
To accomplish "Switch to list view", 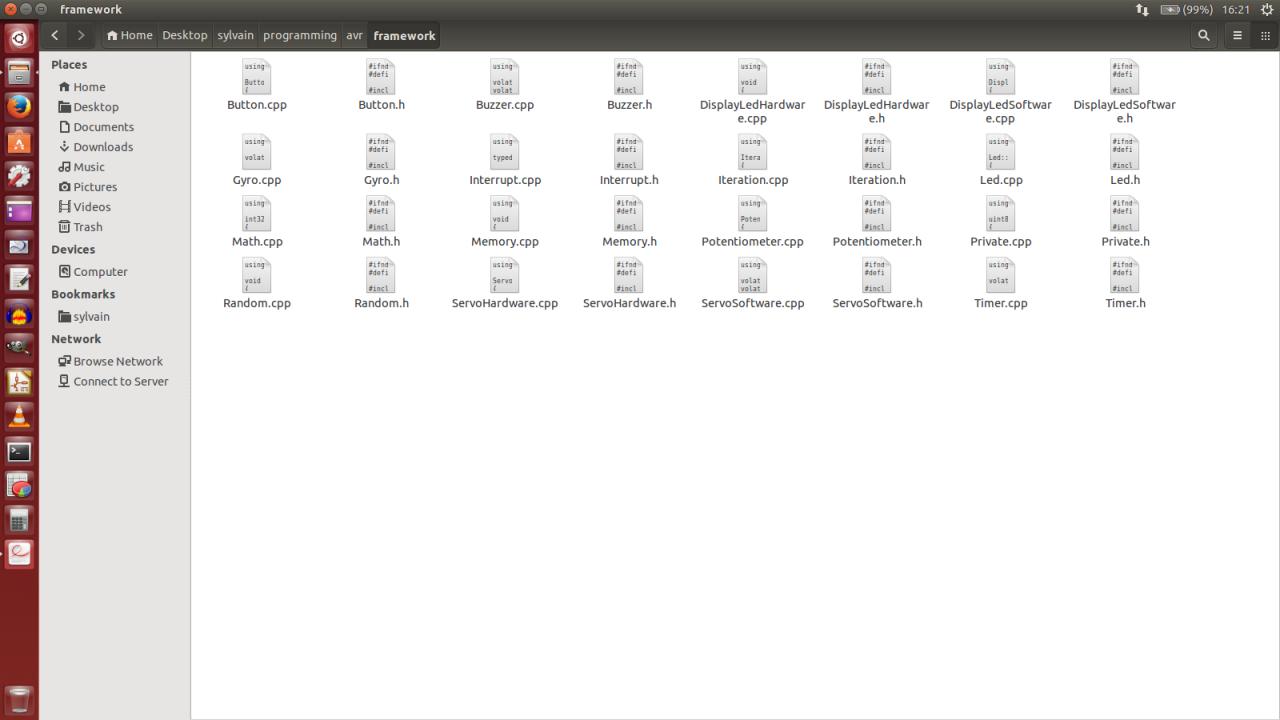I will click(x=1237, y=35).
